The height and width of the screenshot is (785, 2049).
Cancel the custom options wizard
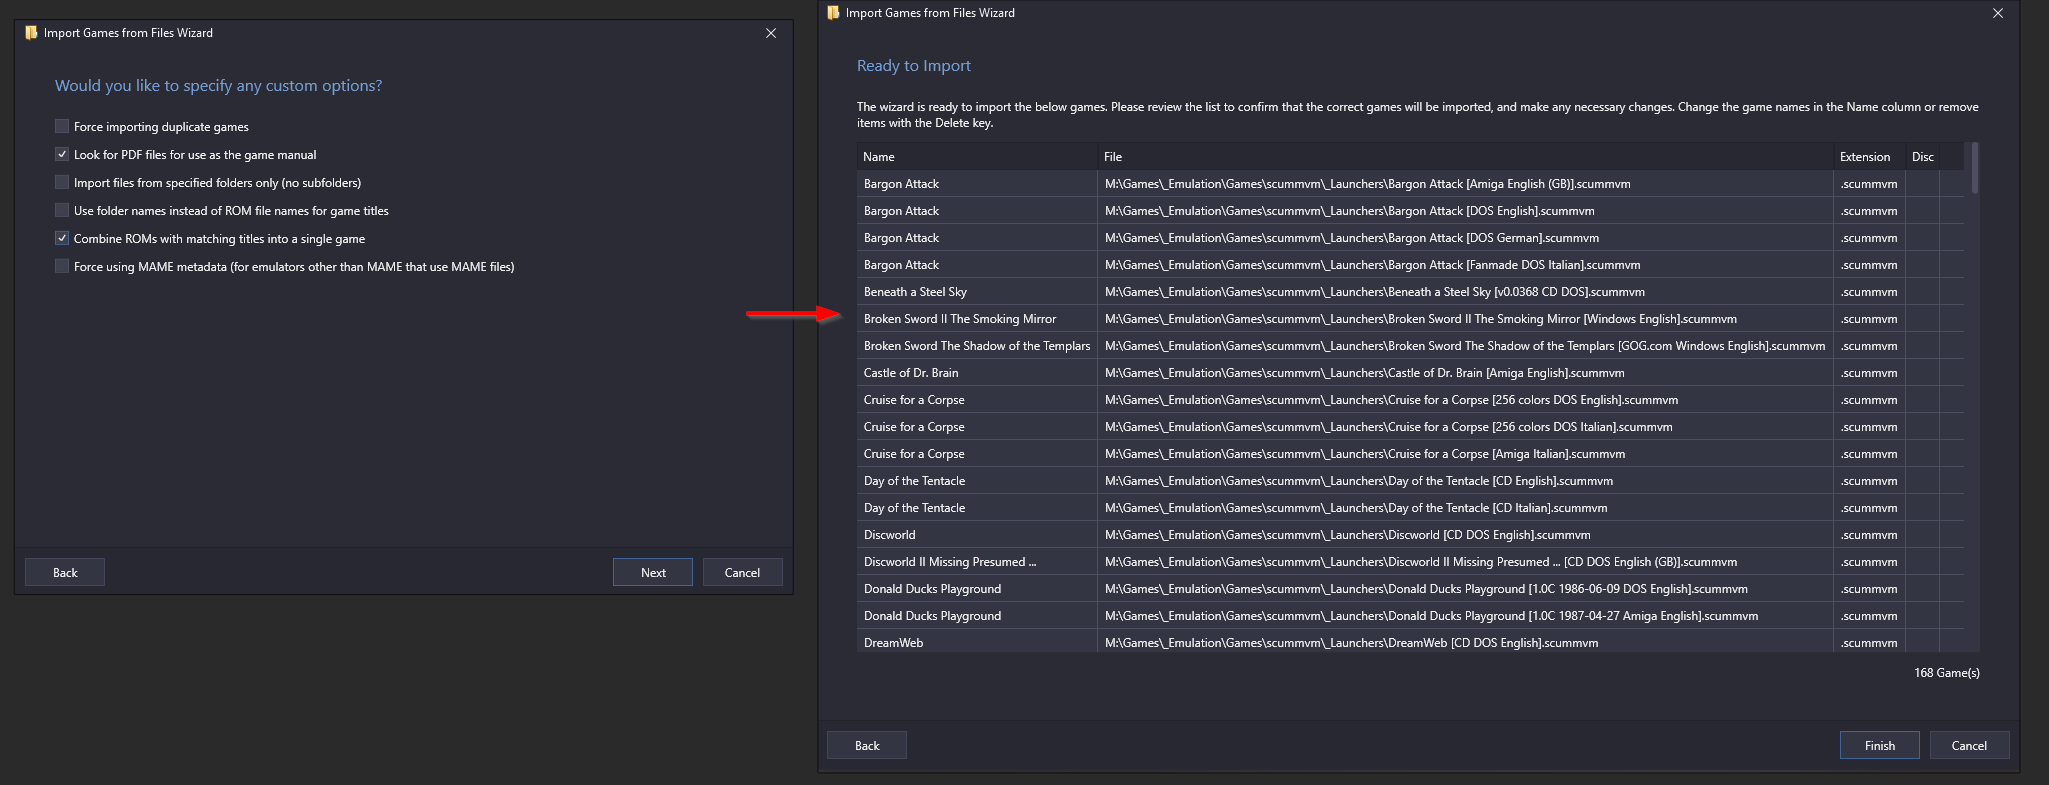pyautogui.click(x=742, y=572)
